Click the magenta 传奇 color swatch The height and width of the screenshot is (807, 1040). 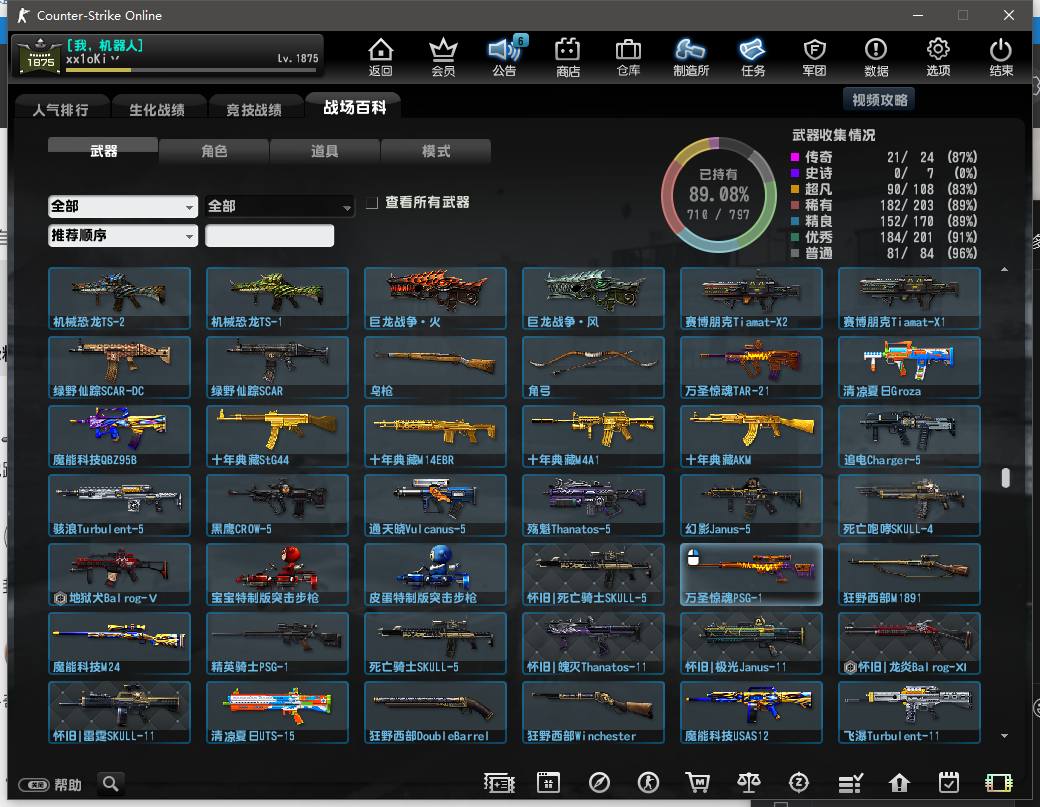click(795, 157)
